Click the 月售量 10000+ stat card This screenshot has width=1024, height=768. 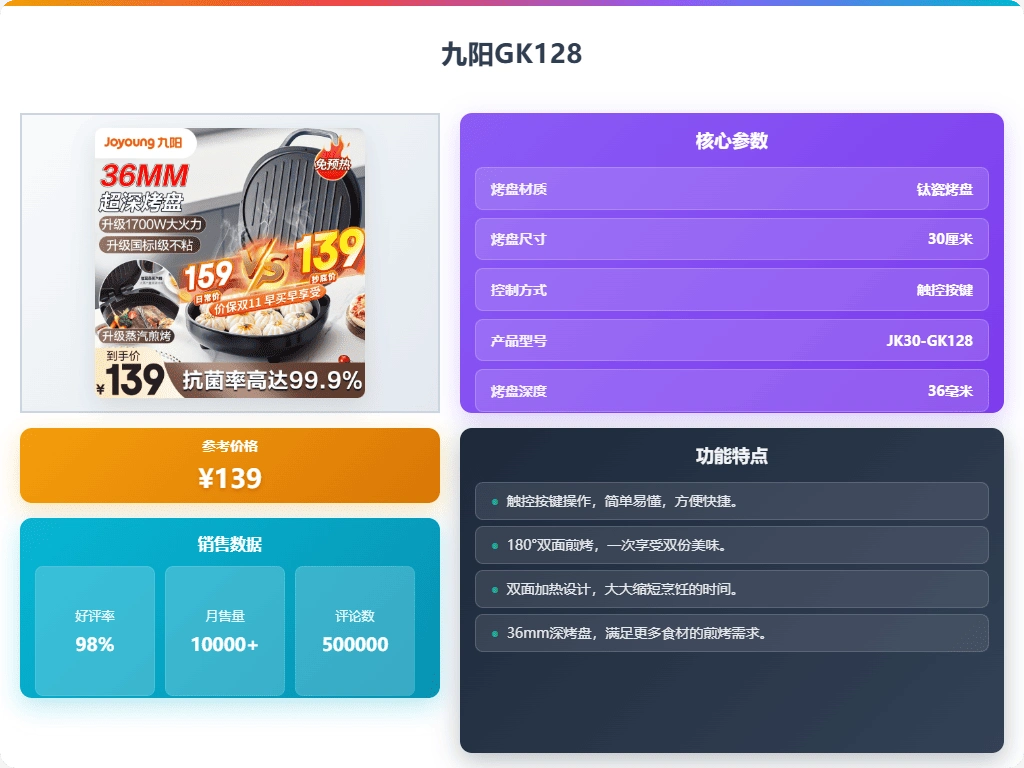tap(225, 631)
